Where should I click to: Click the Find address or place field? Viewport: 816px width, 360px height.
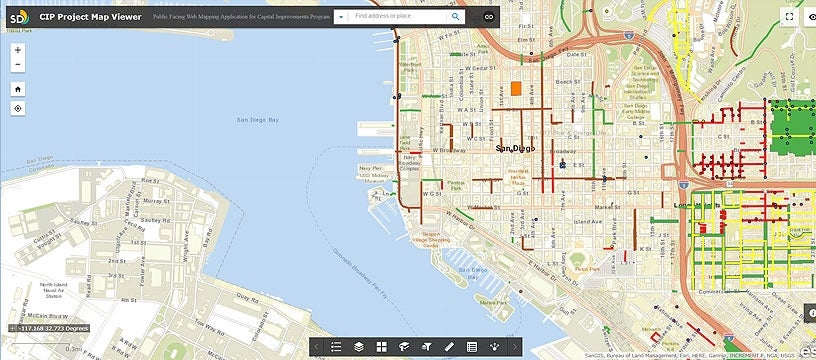tap(397, 17)
